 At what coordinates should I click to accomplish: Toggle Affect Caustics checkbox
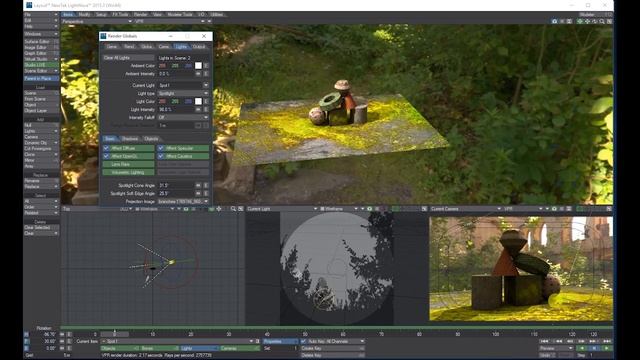[x=161, y=156]
